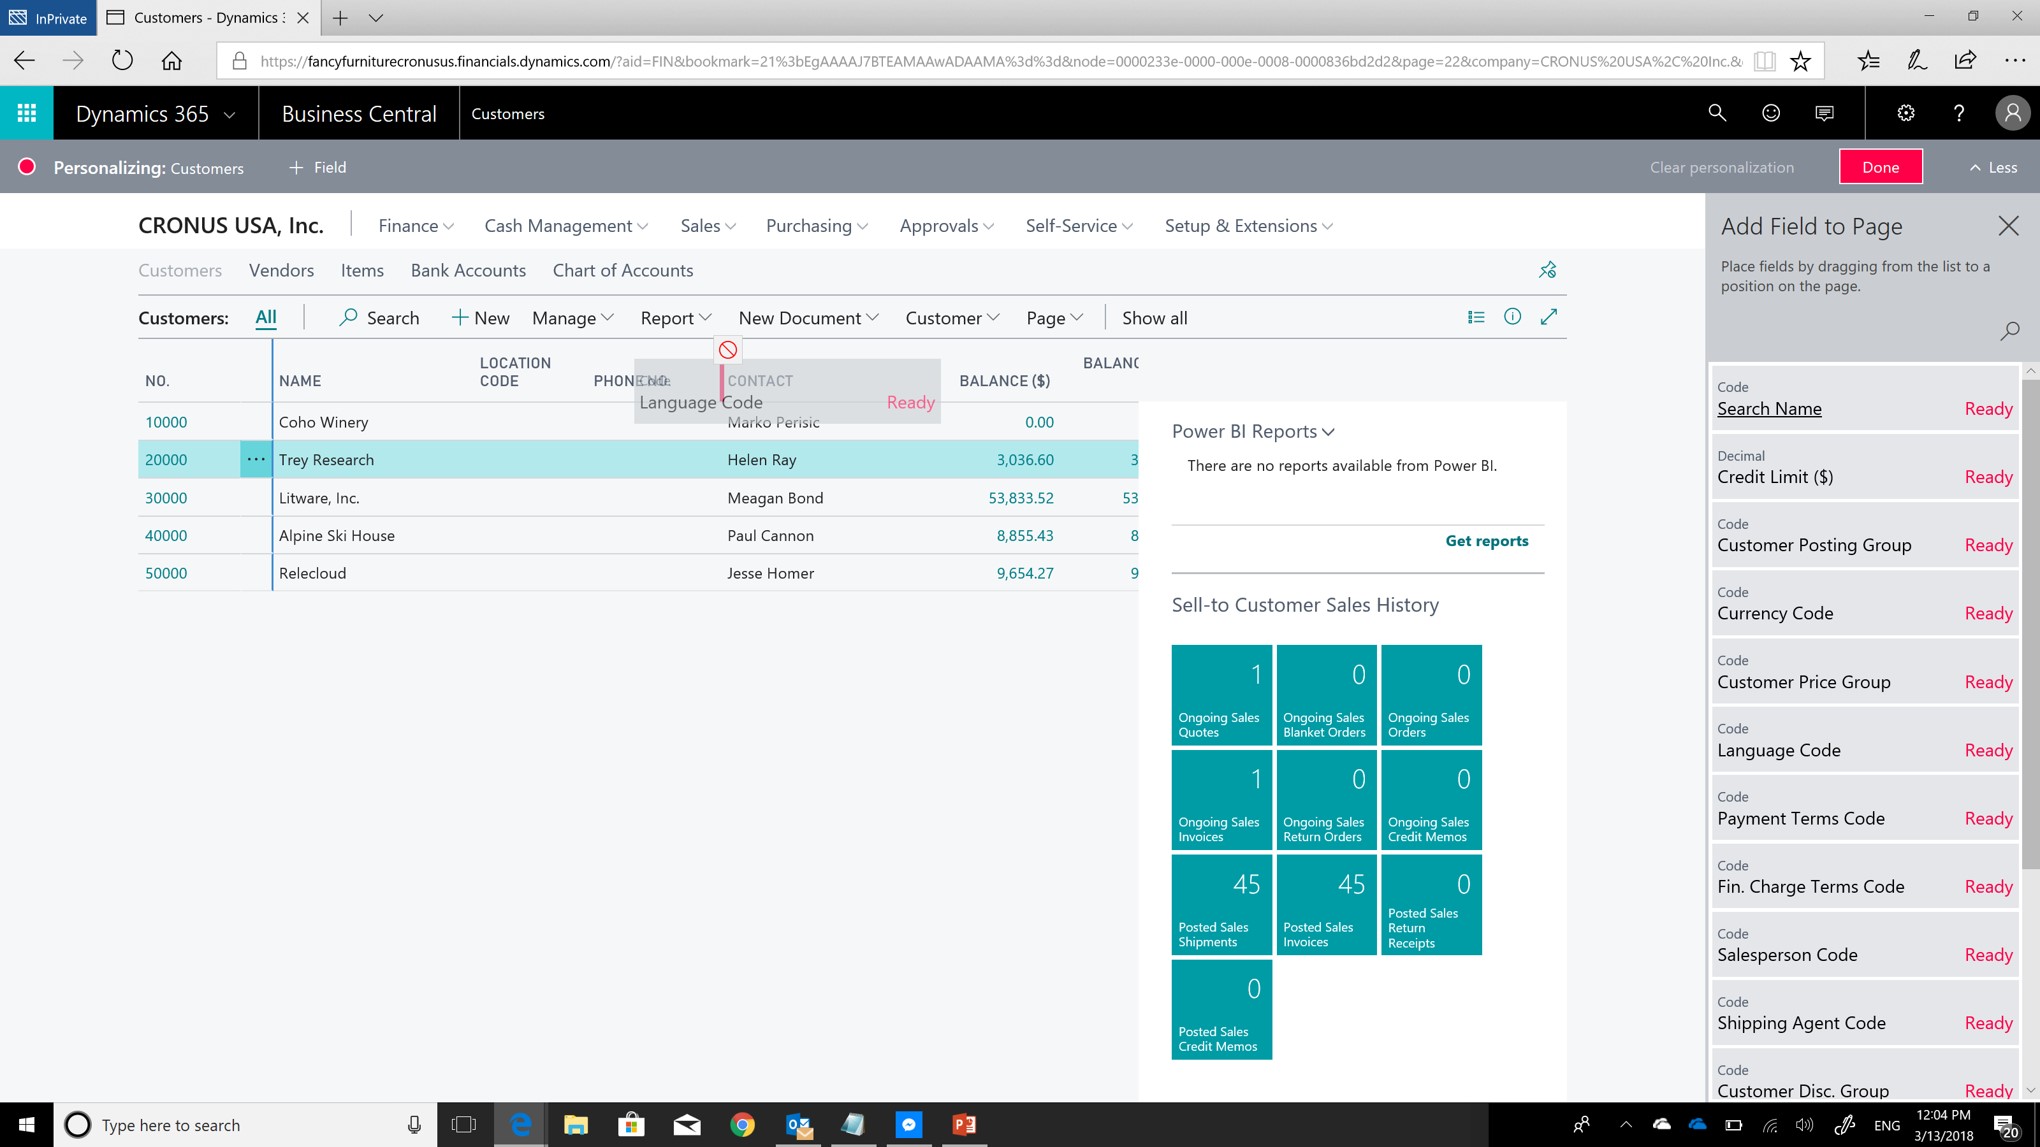The height and width of the screenshot is (1147, 2040).
Task: Open the Posted Sales Invoices tile
Action: [1326, 904]
